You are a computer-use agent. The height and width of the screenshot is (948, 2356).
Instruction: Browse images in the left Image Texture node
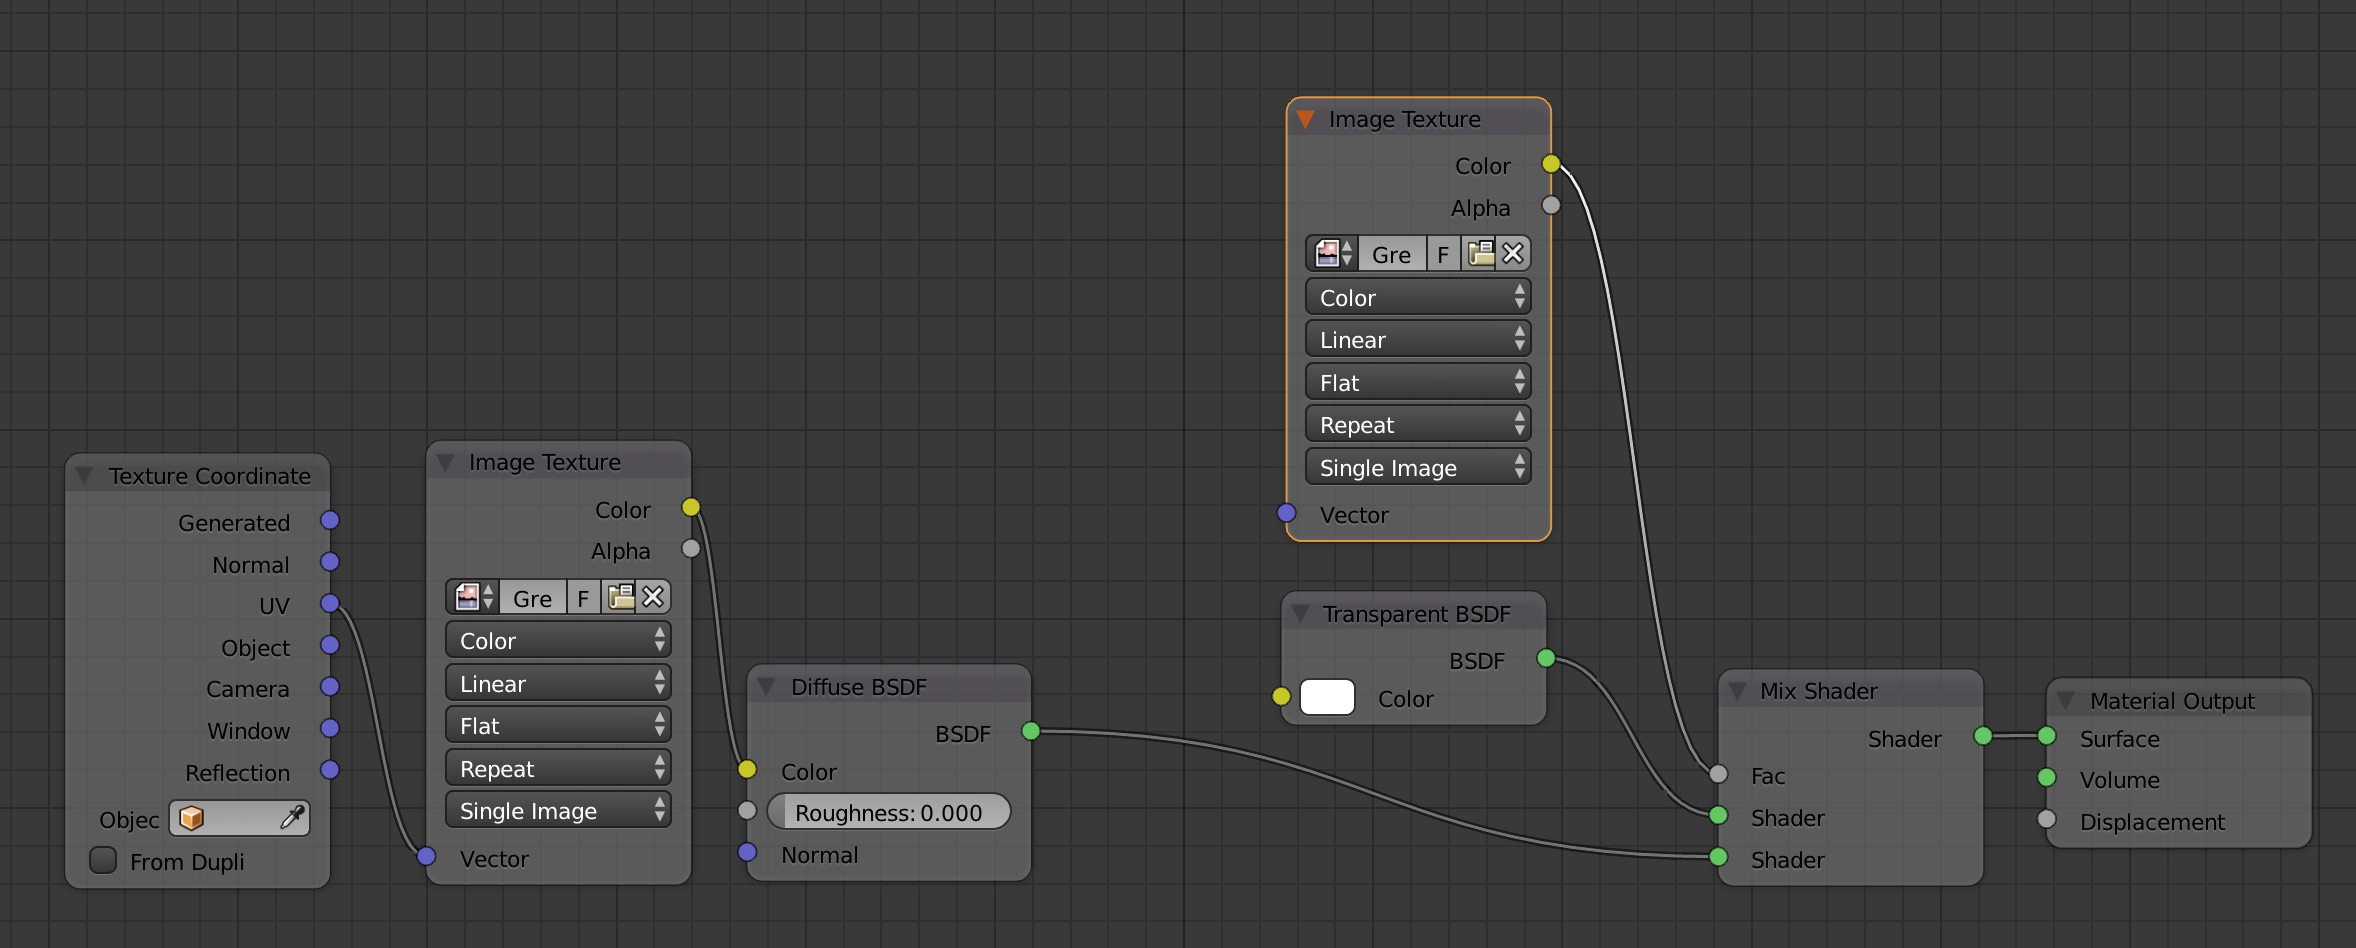coord(472,598)
